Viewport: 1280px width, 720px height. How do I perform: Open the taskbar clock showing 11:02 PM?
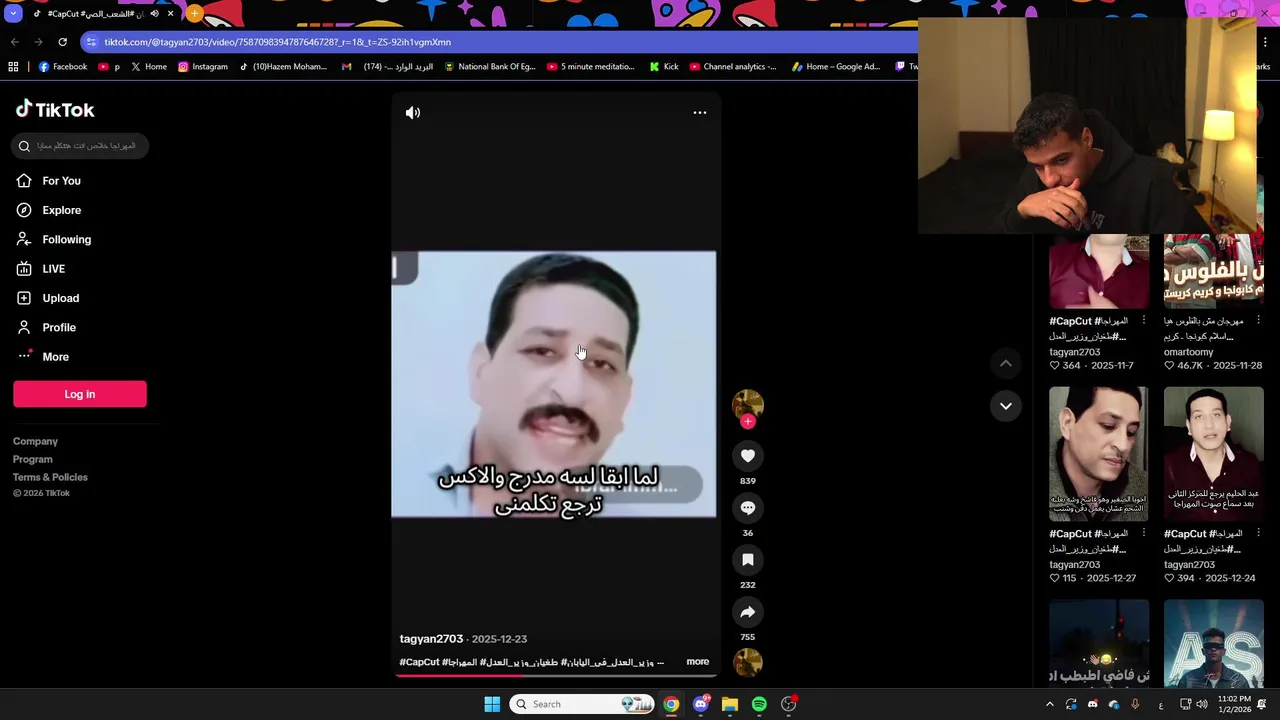click(1235, 704)
